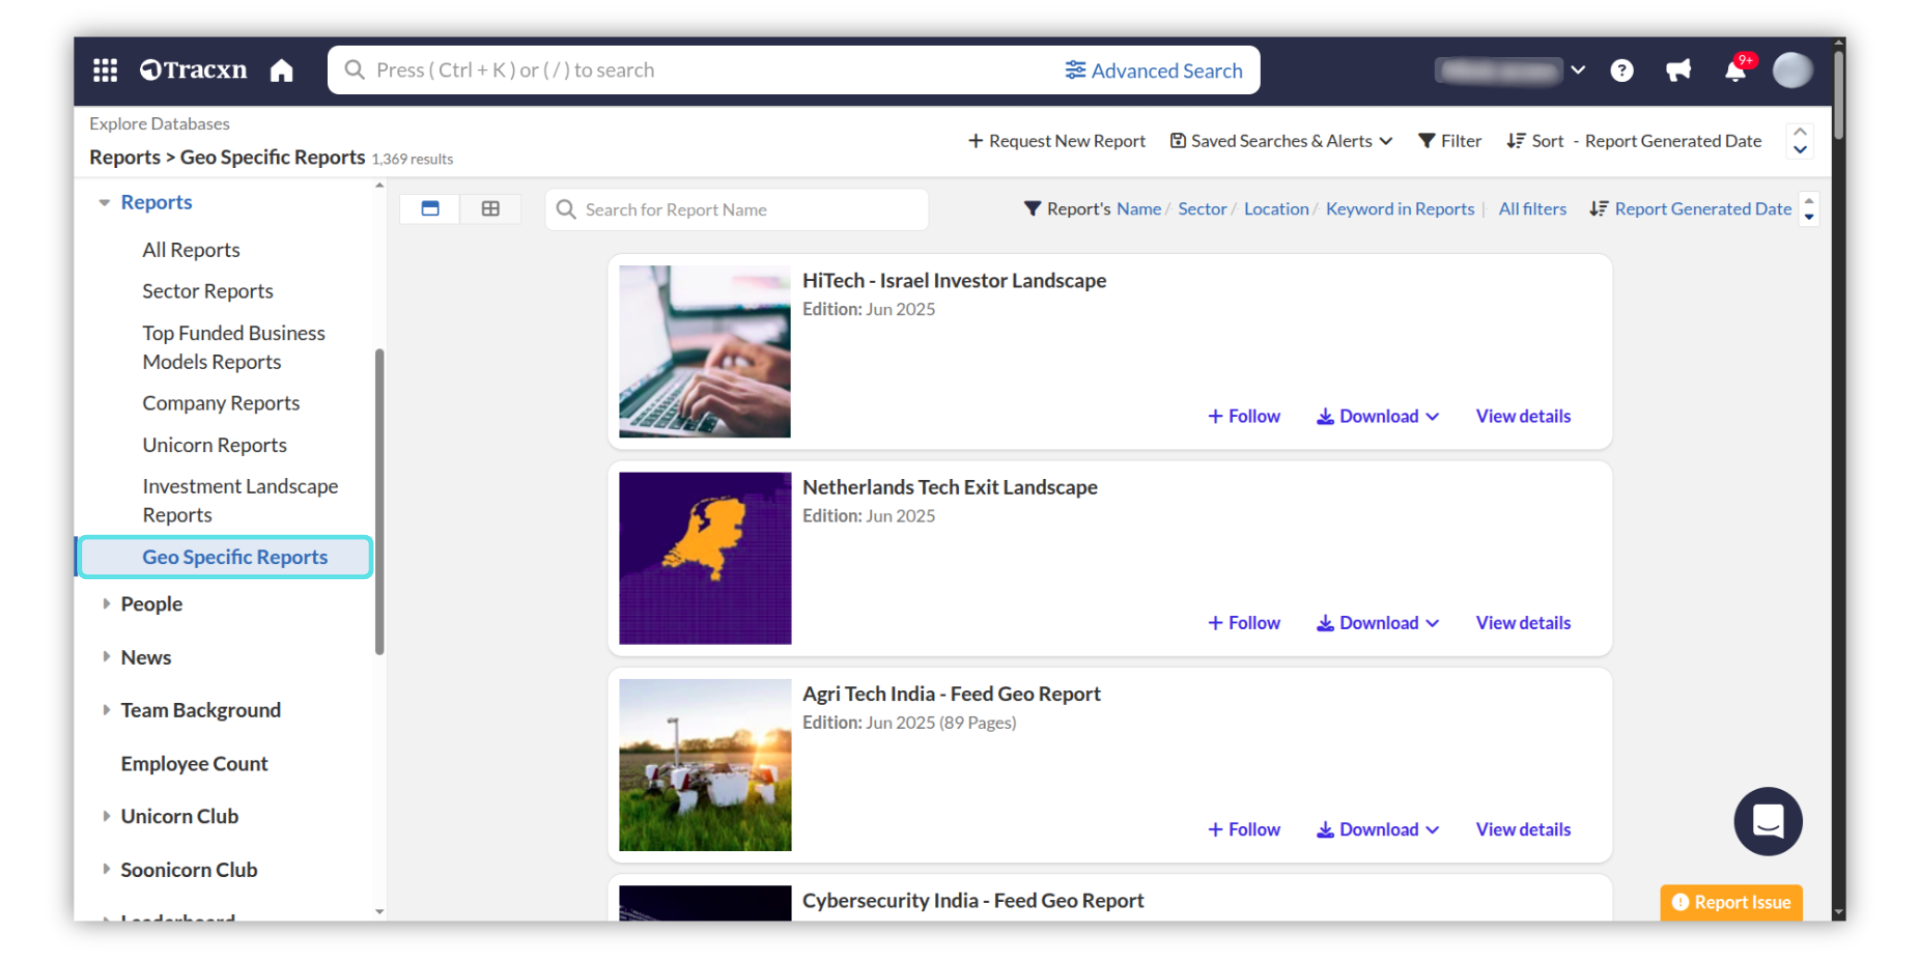
Task: Follow the HiTech Israel Investor Landscape report
Action: point(1243,416)
